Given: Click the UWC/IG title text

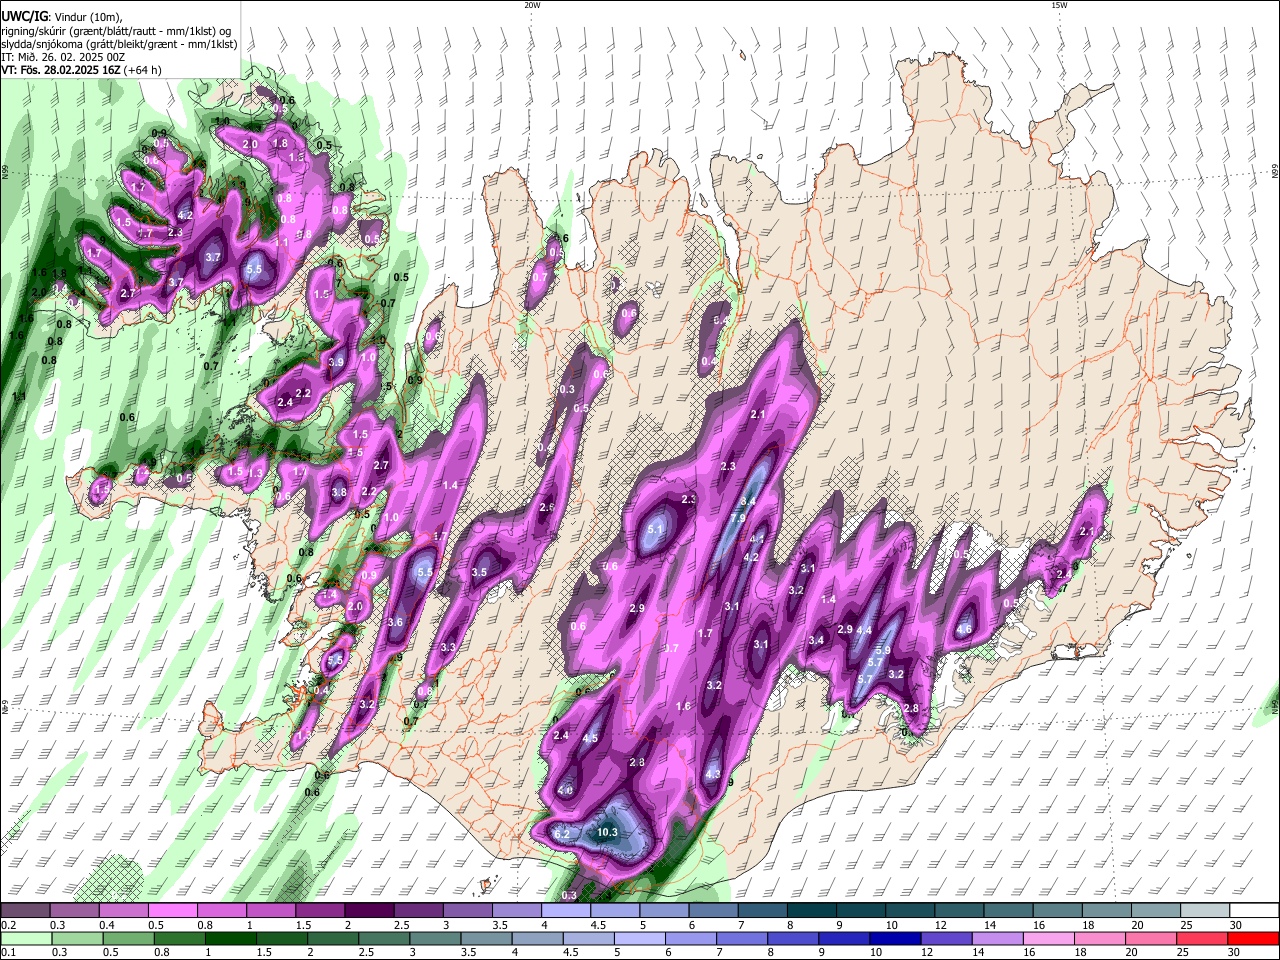Looking at the screenshot, I should click(24, 17).
